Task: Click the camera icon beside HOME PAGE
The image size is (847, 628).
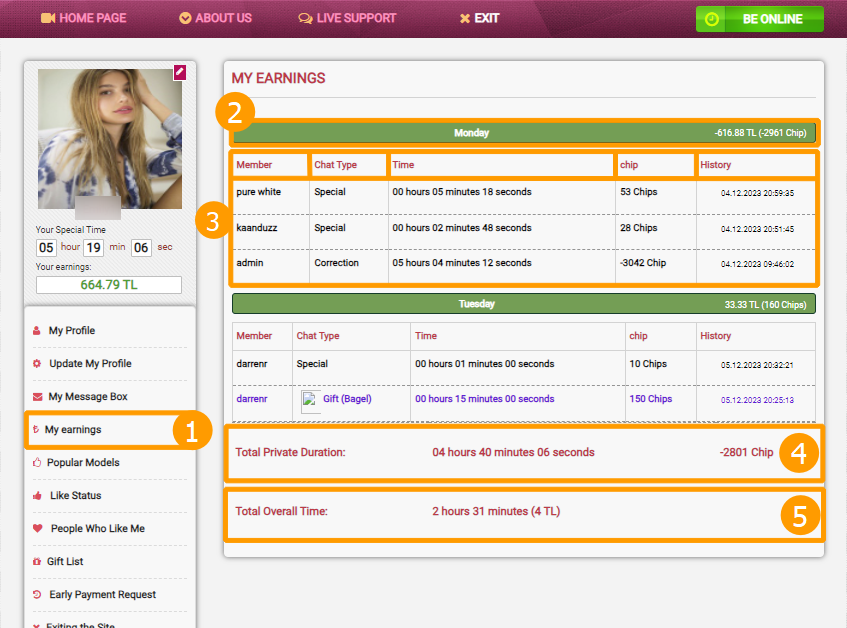Action: pos(47,18)
